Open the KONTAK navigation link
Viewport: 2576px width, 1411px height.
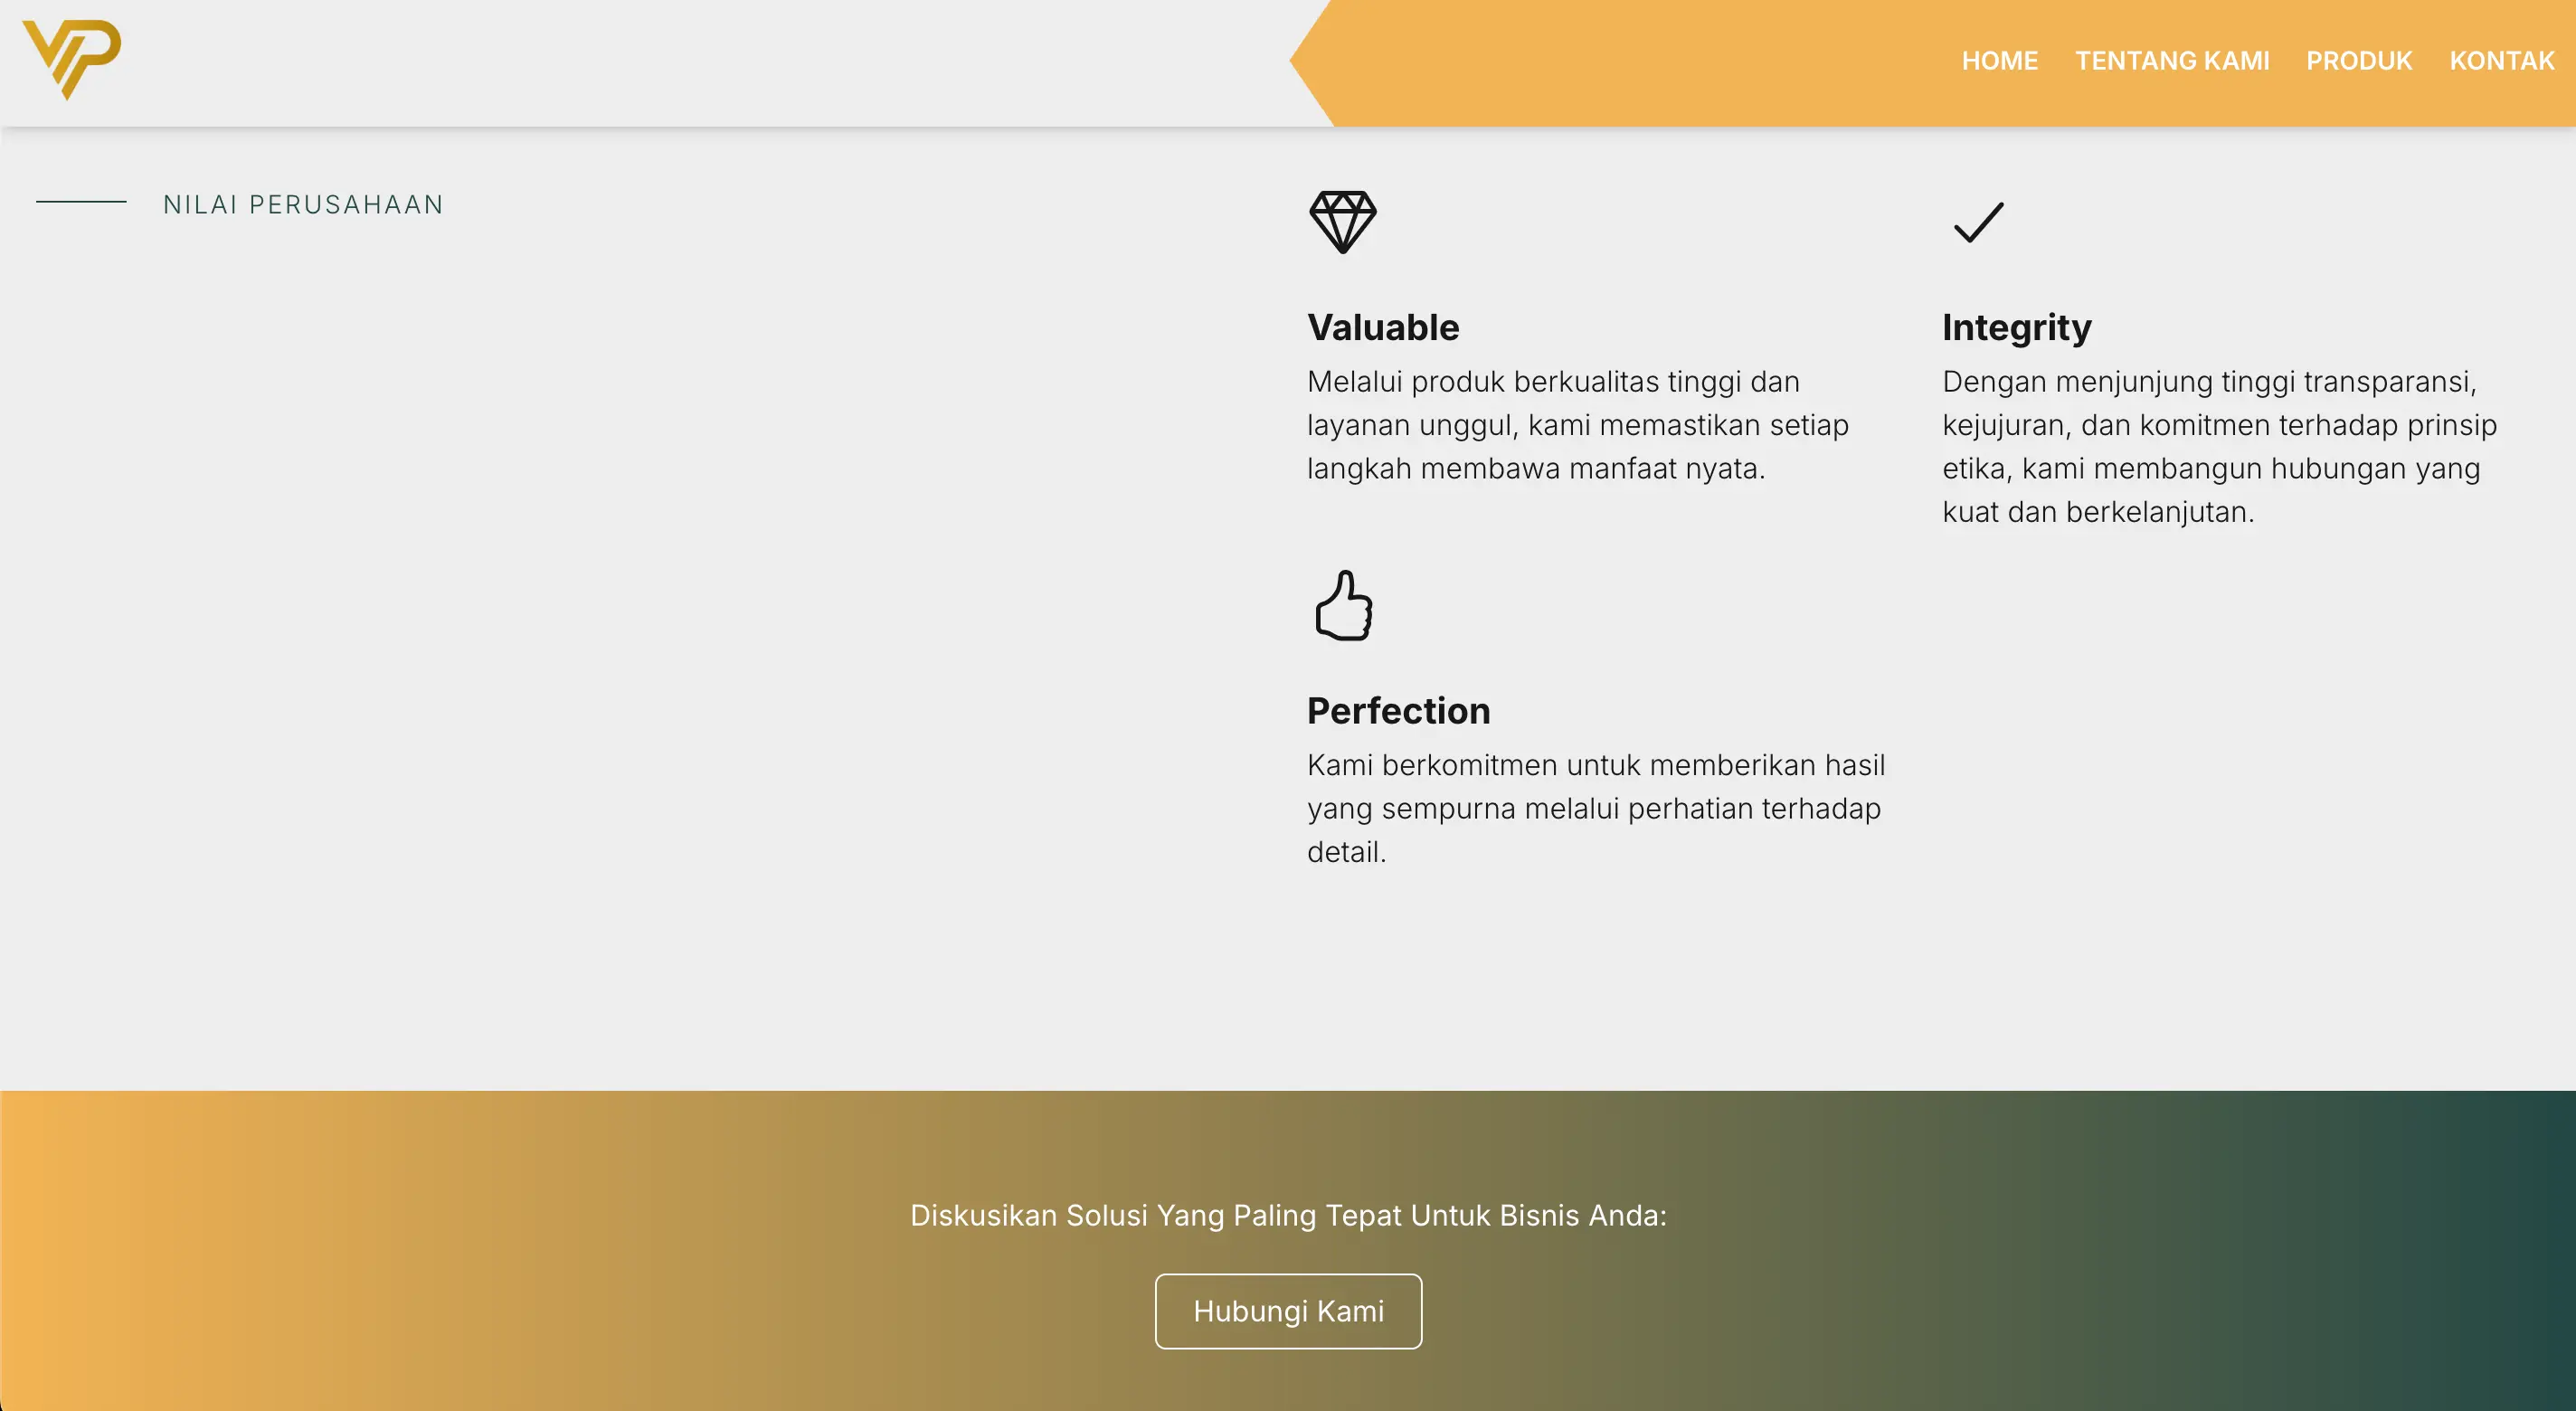pyautogui.click(x=2501, y=61)
